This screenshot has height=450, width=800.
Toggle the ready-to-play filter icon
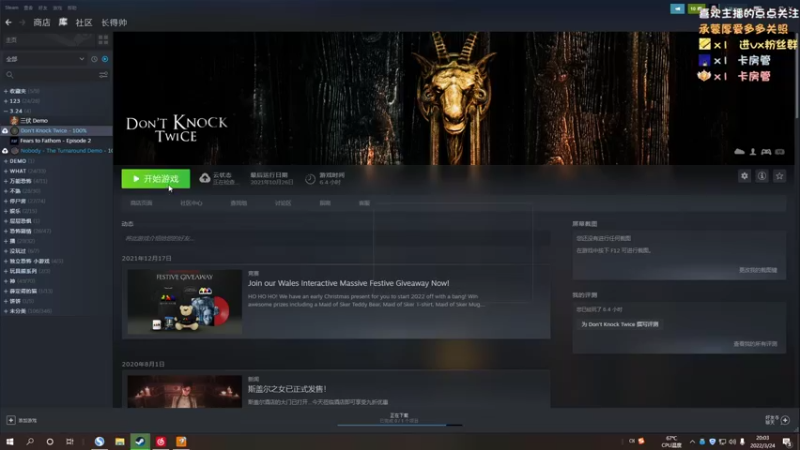pyautogui.click(x=105, y=59)
